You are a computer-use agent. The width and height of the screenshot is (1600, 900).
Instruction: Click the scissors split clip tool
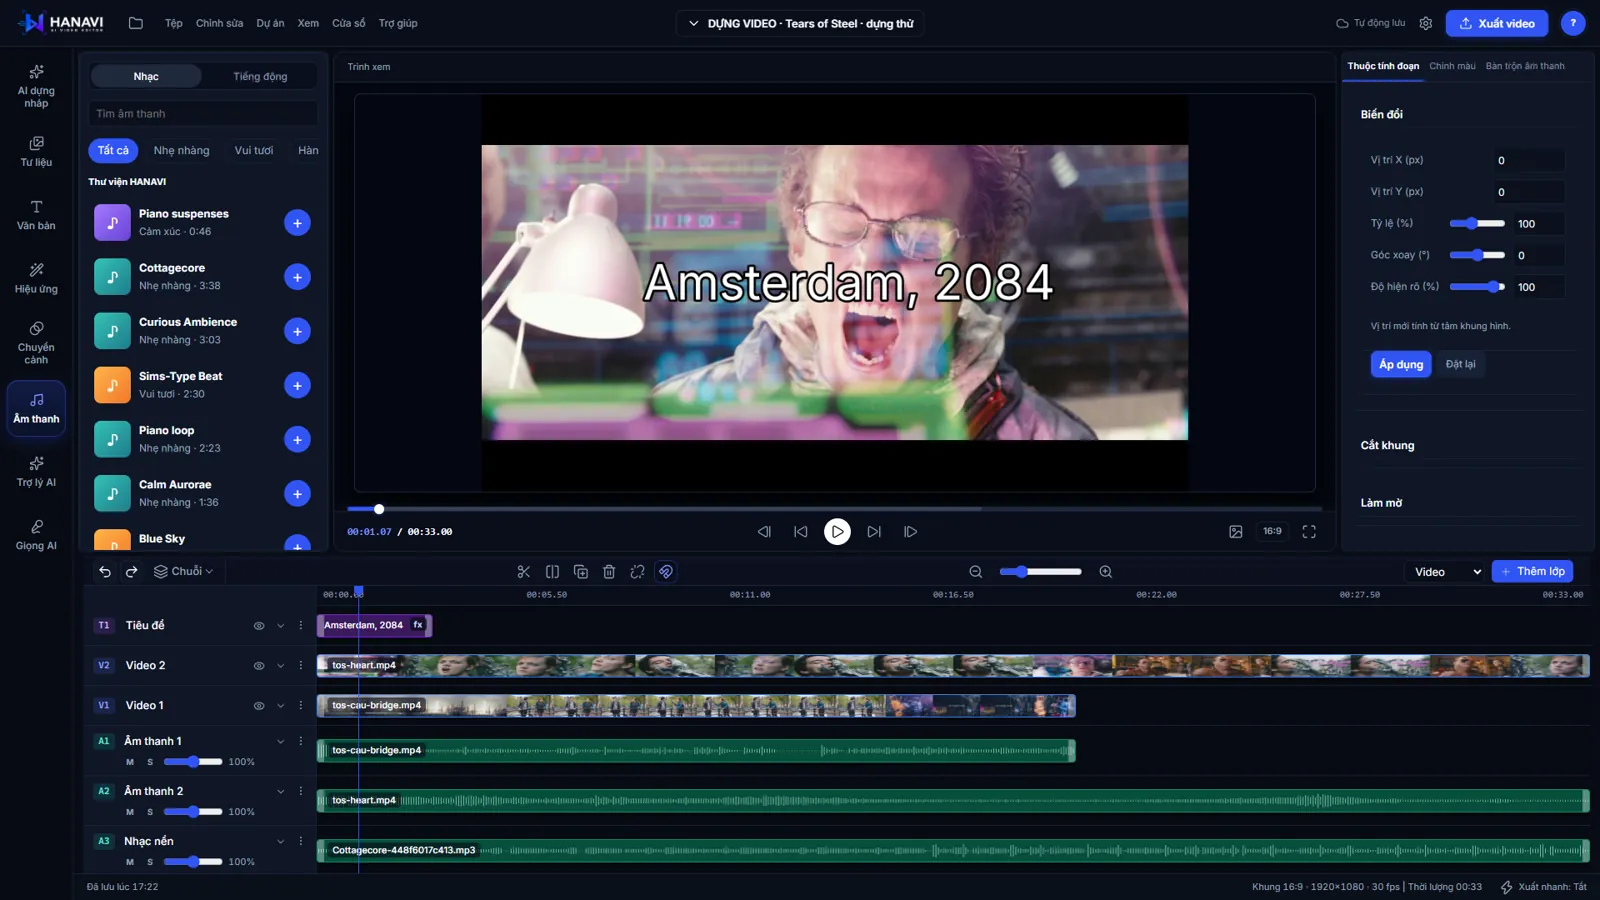click(523, 572)
